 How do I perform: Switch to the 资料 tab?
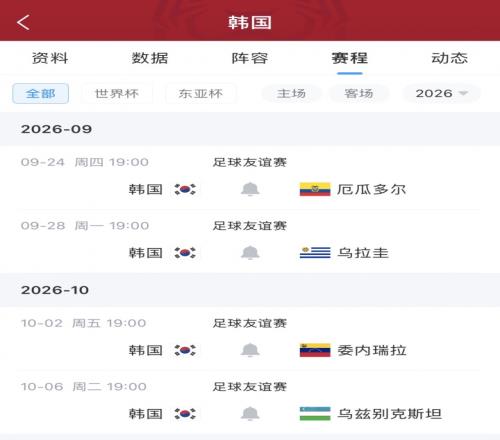click(x=50, y=58)
